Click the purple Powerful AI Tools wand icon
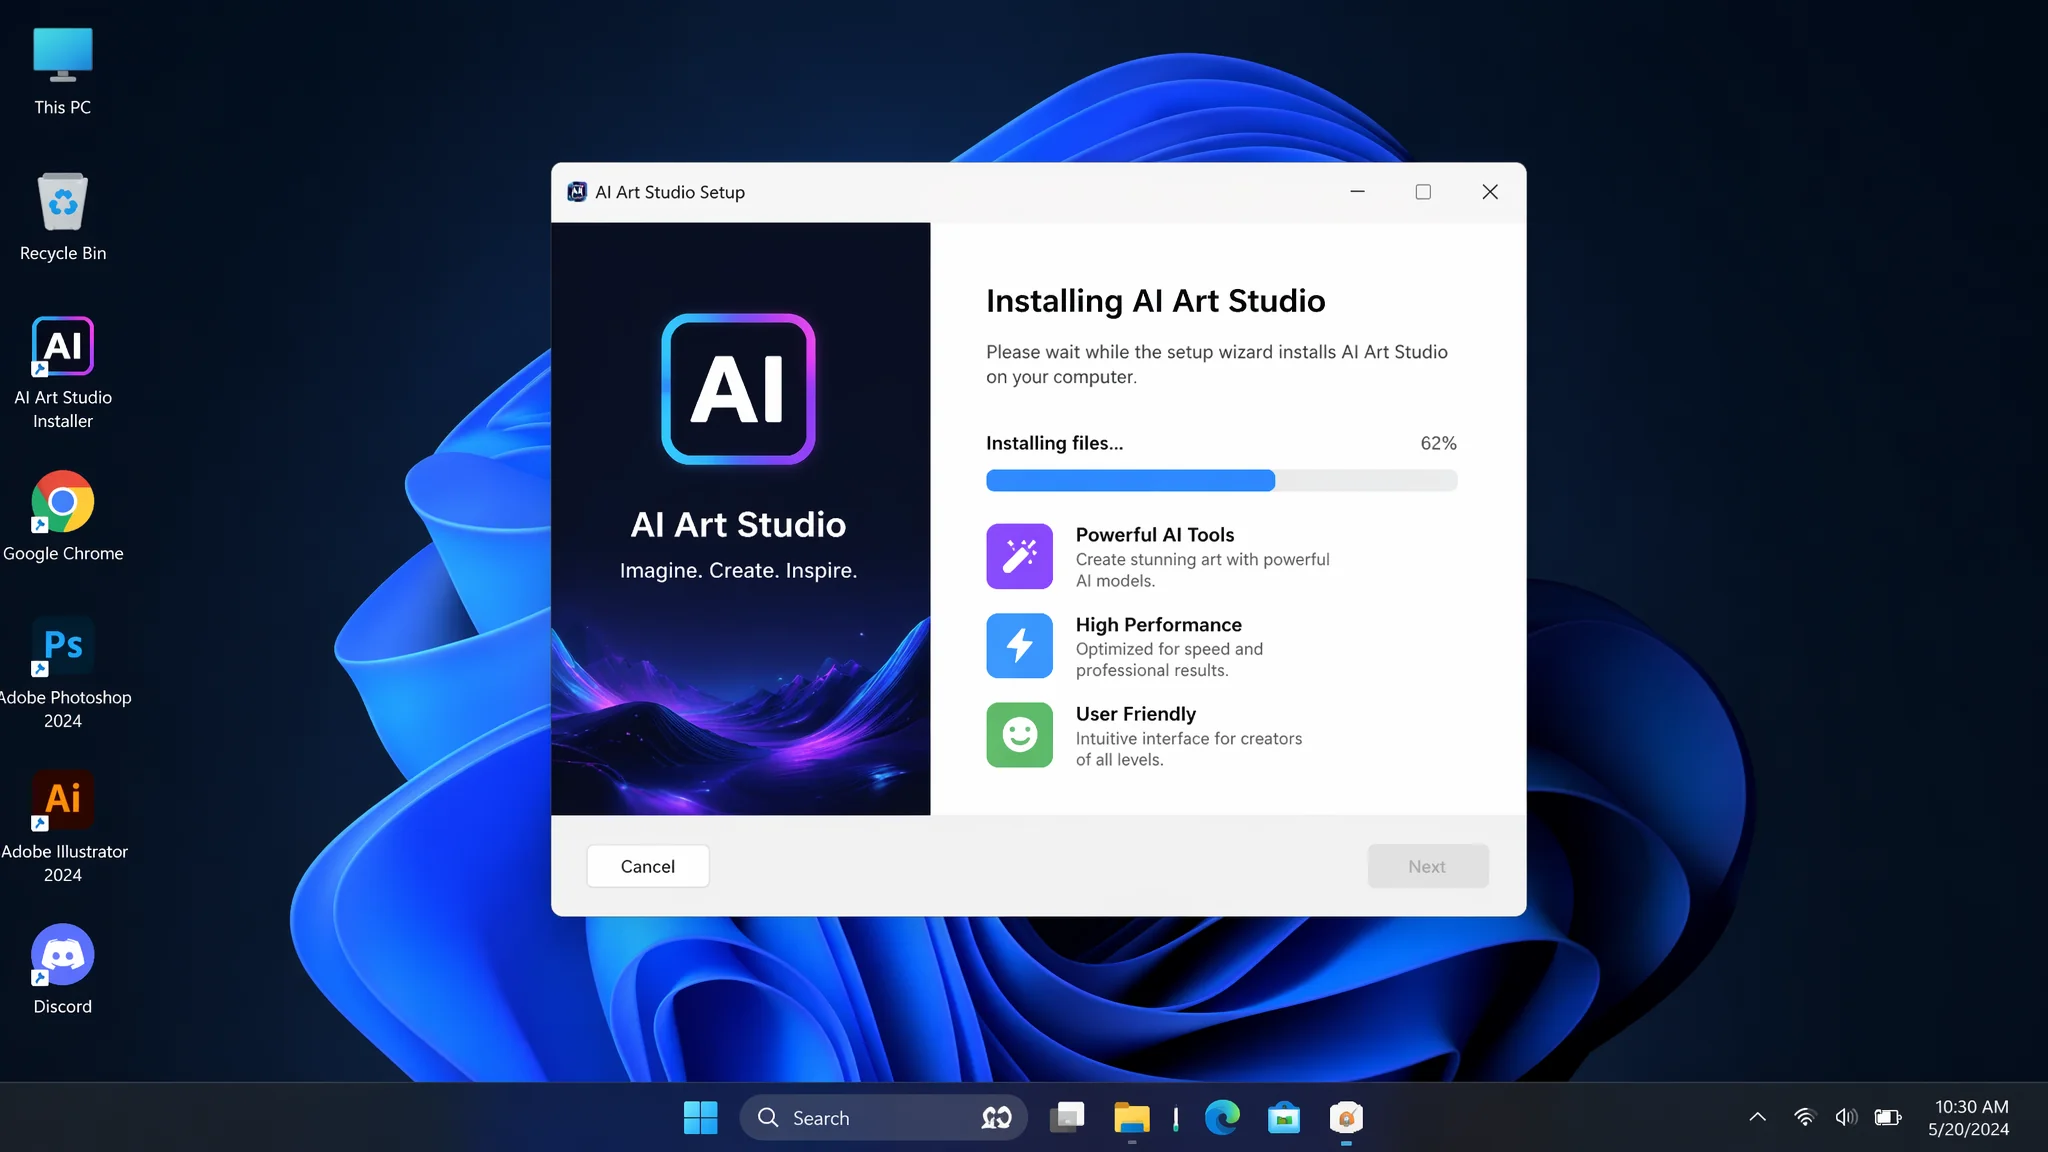The image size is (2048, 1152). [x=1019, y=556]
